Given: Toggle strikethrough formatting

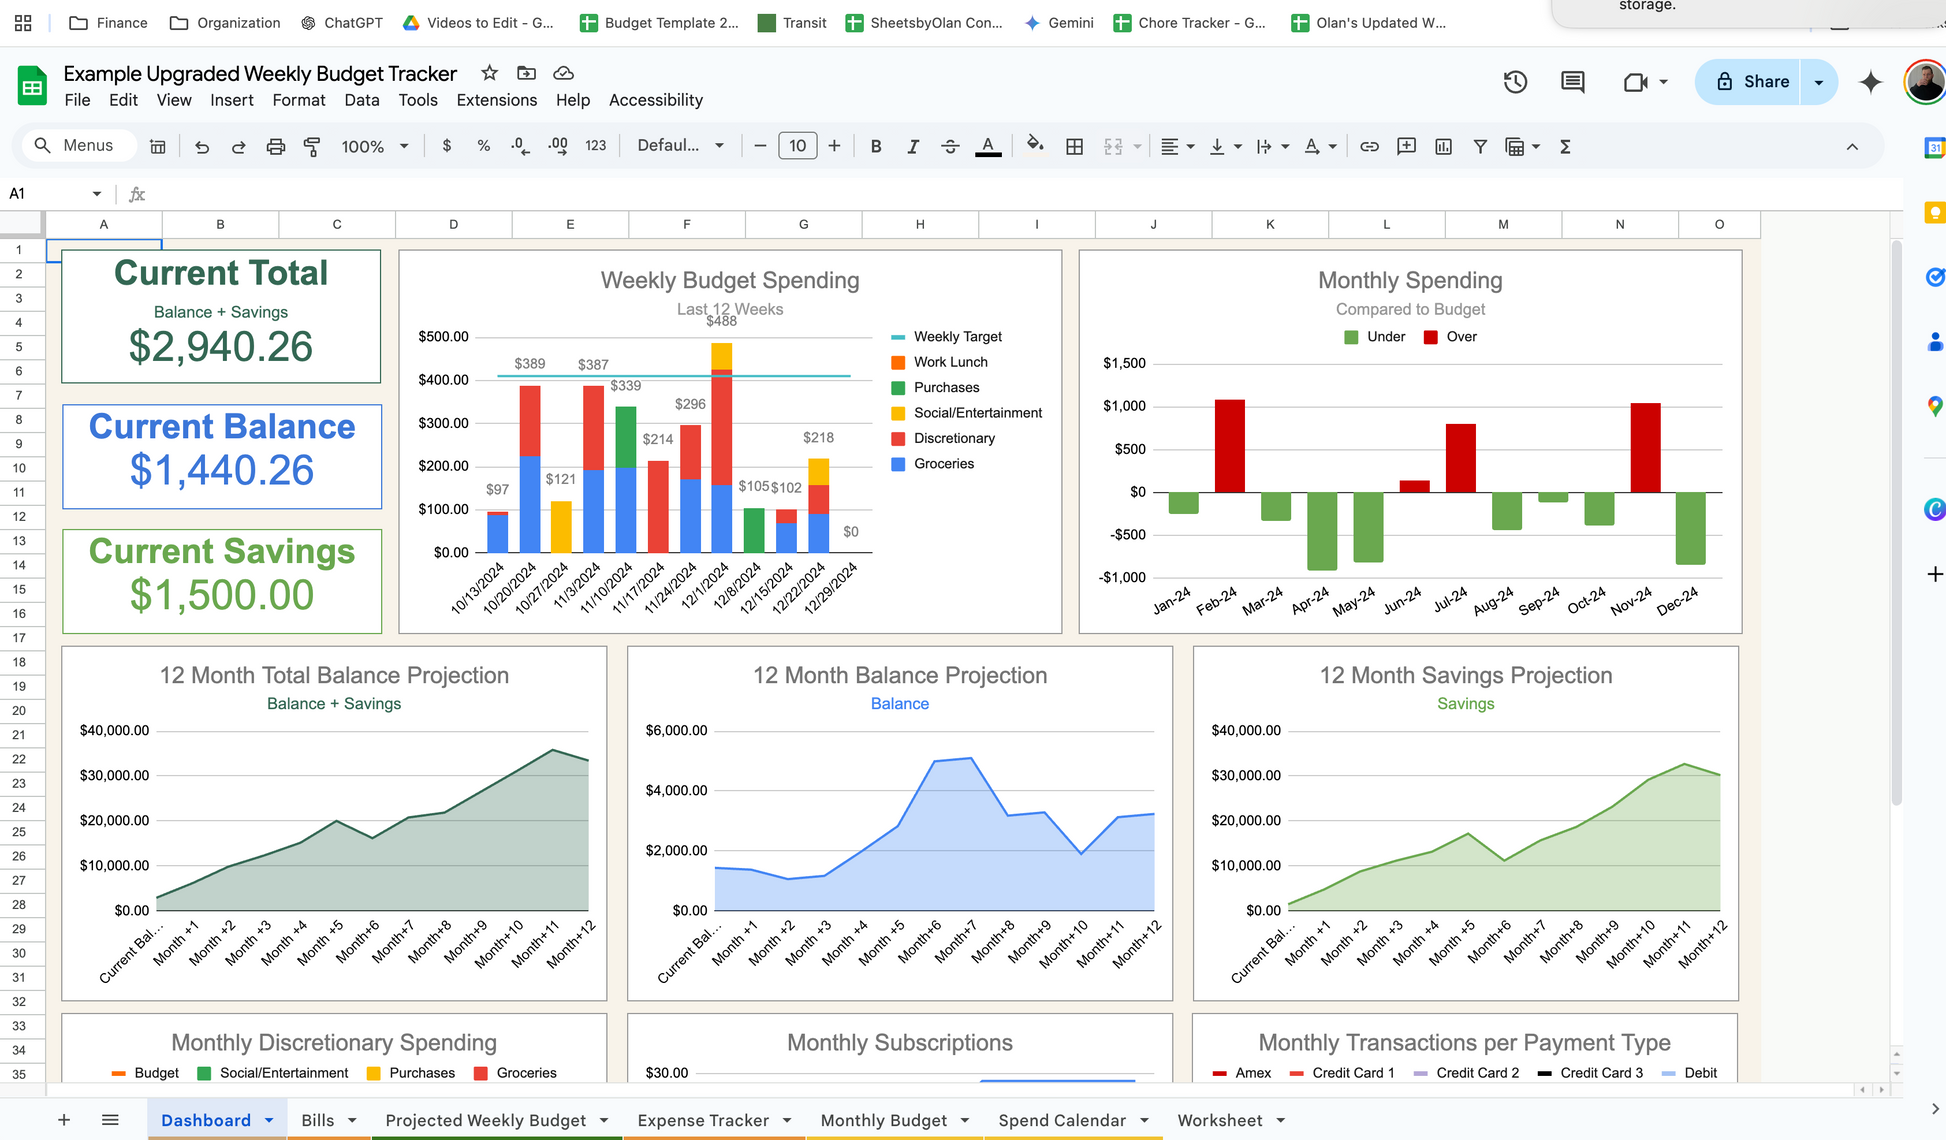Looking at the screenshot, I should coord(950,146).
